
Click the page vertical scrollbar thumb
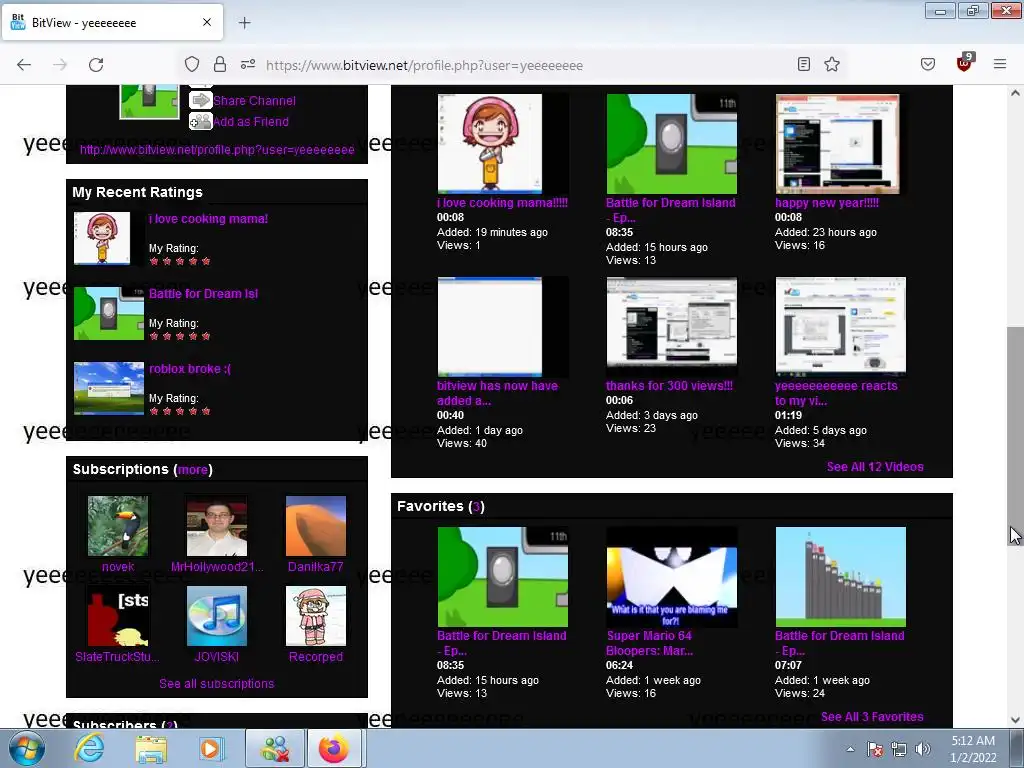[1016, 434]
